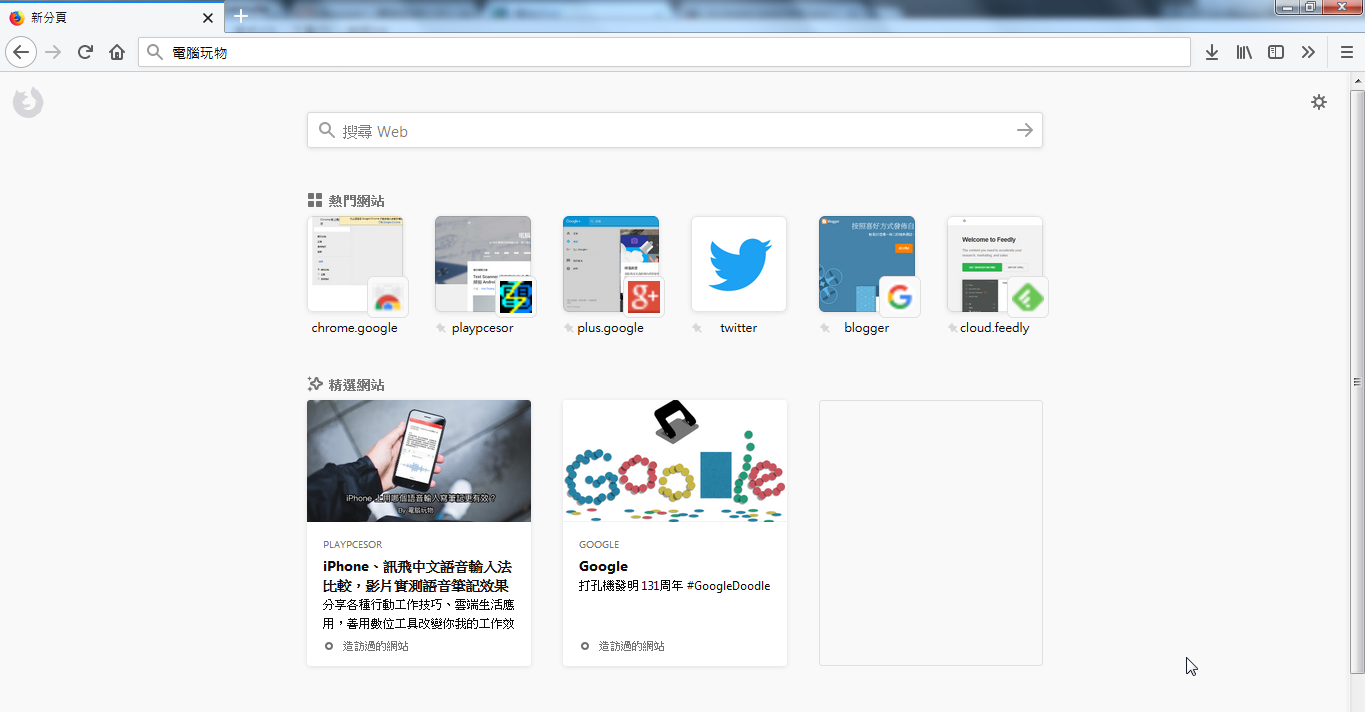Open the iPhone voice input article image
This screenshot has width=1365, height=712.
[419, 461]
